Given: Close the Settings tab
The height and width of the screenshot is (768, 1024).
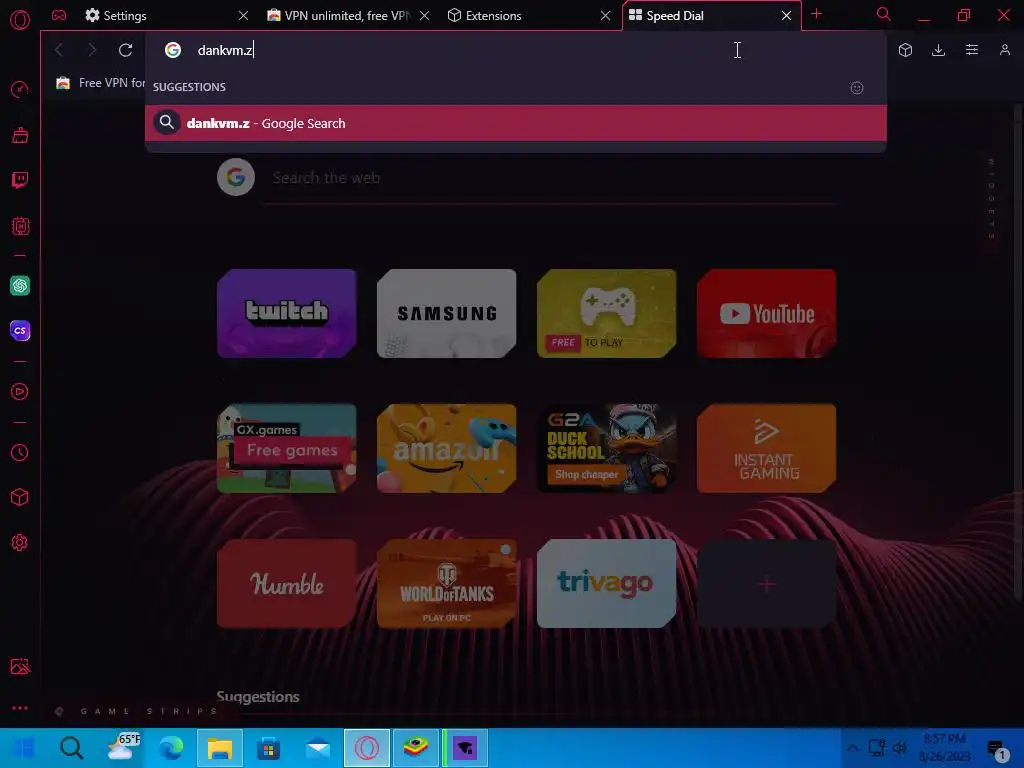Looking at the screenshot, I should pos(244,15).
